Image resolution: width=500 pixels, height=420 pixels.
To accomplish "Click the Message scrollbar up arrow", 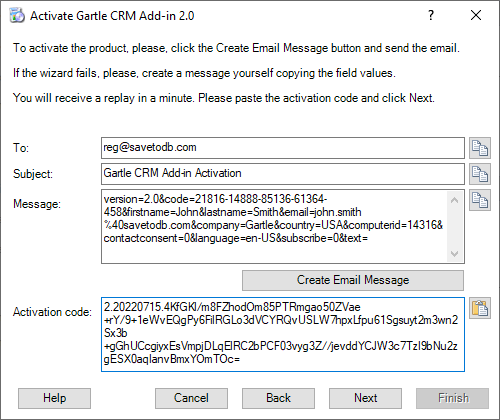I will click(454, 200).
